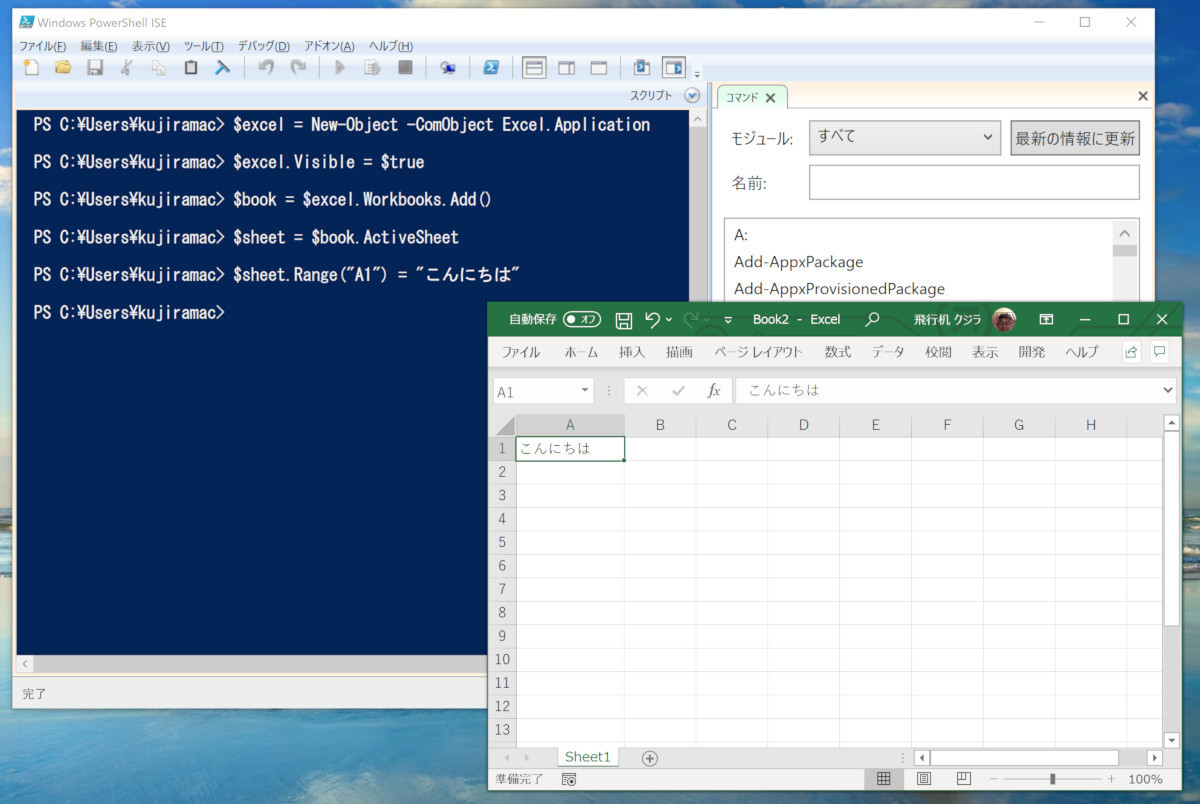
Task: Switch to Page Break Preview in Excel status bar
Action: pos(963,779)
